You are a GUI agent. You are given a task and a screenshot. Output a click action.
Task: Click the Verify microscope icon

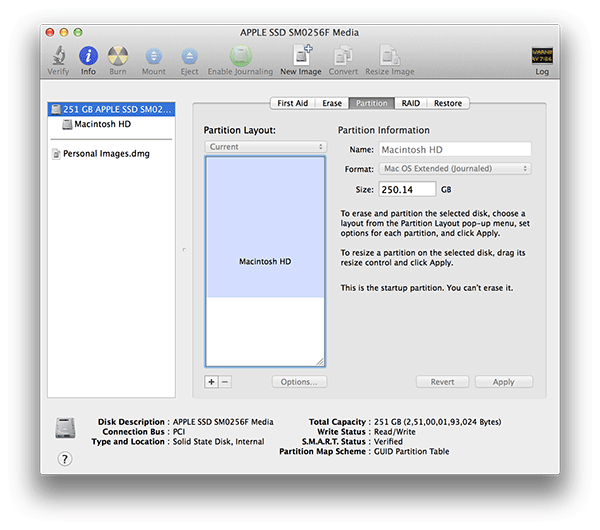[x=59, y=56]
